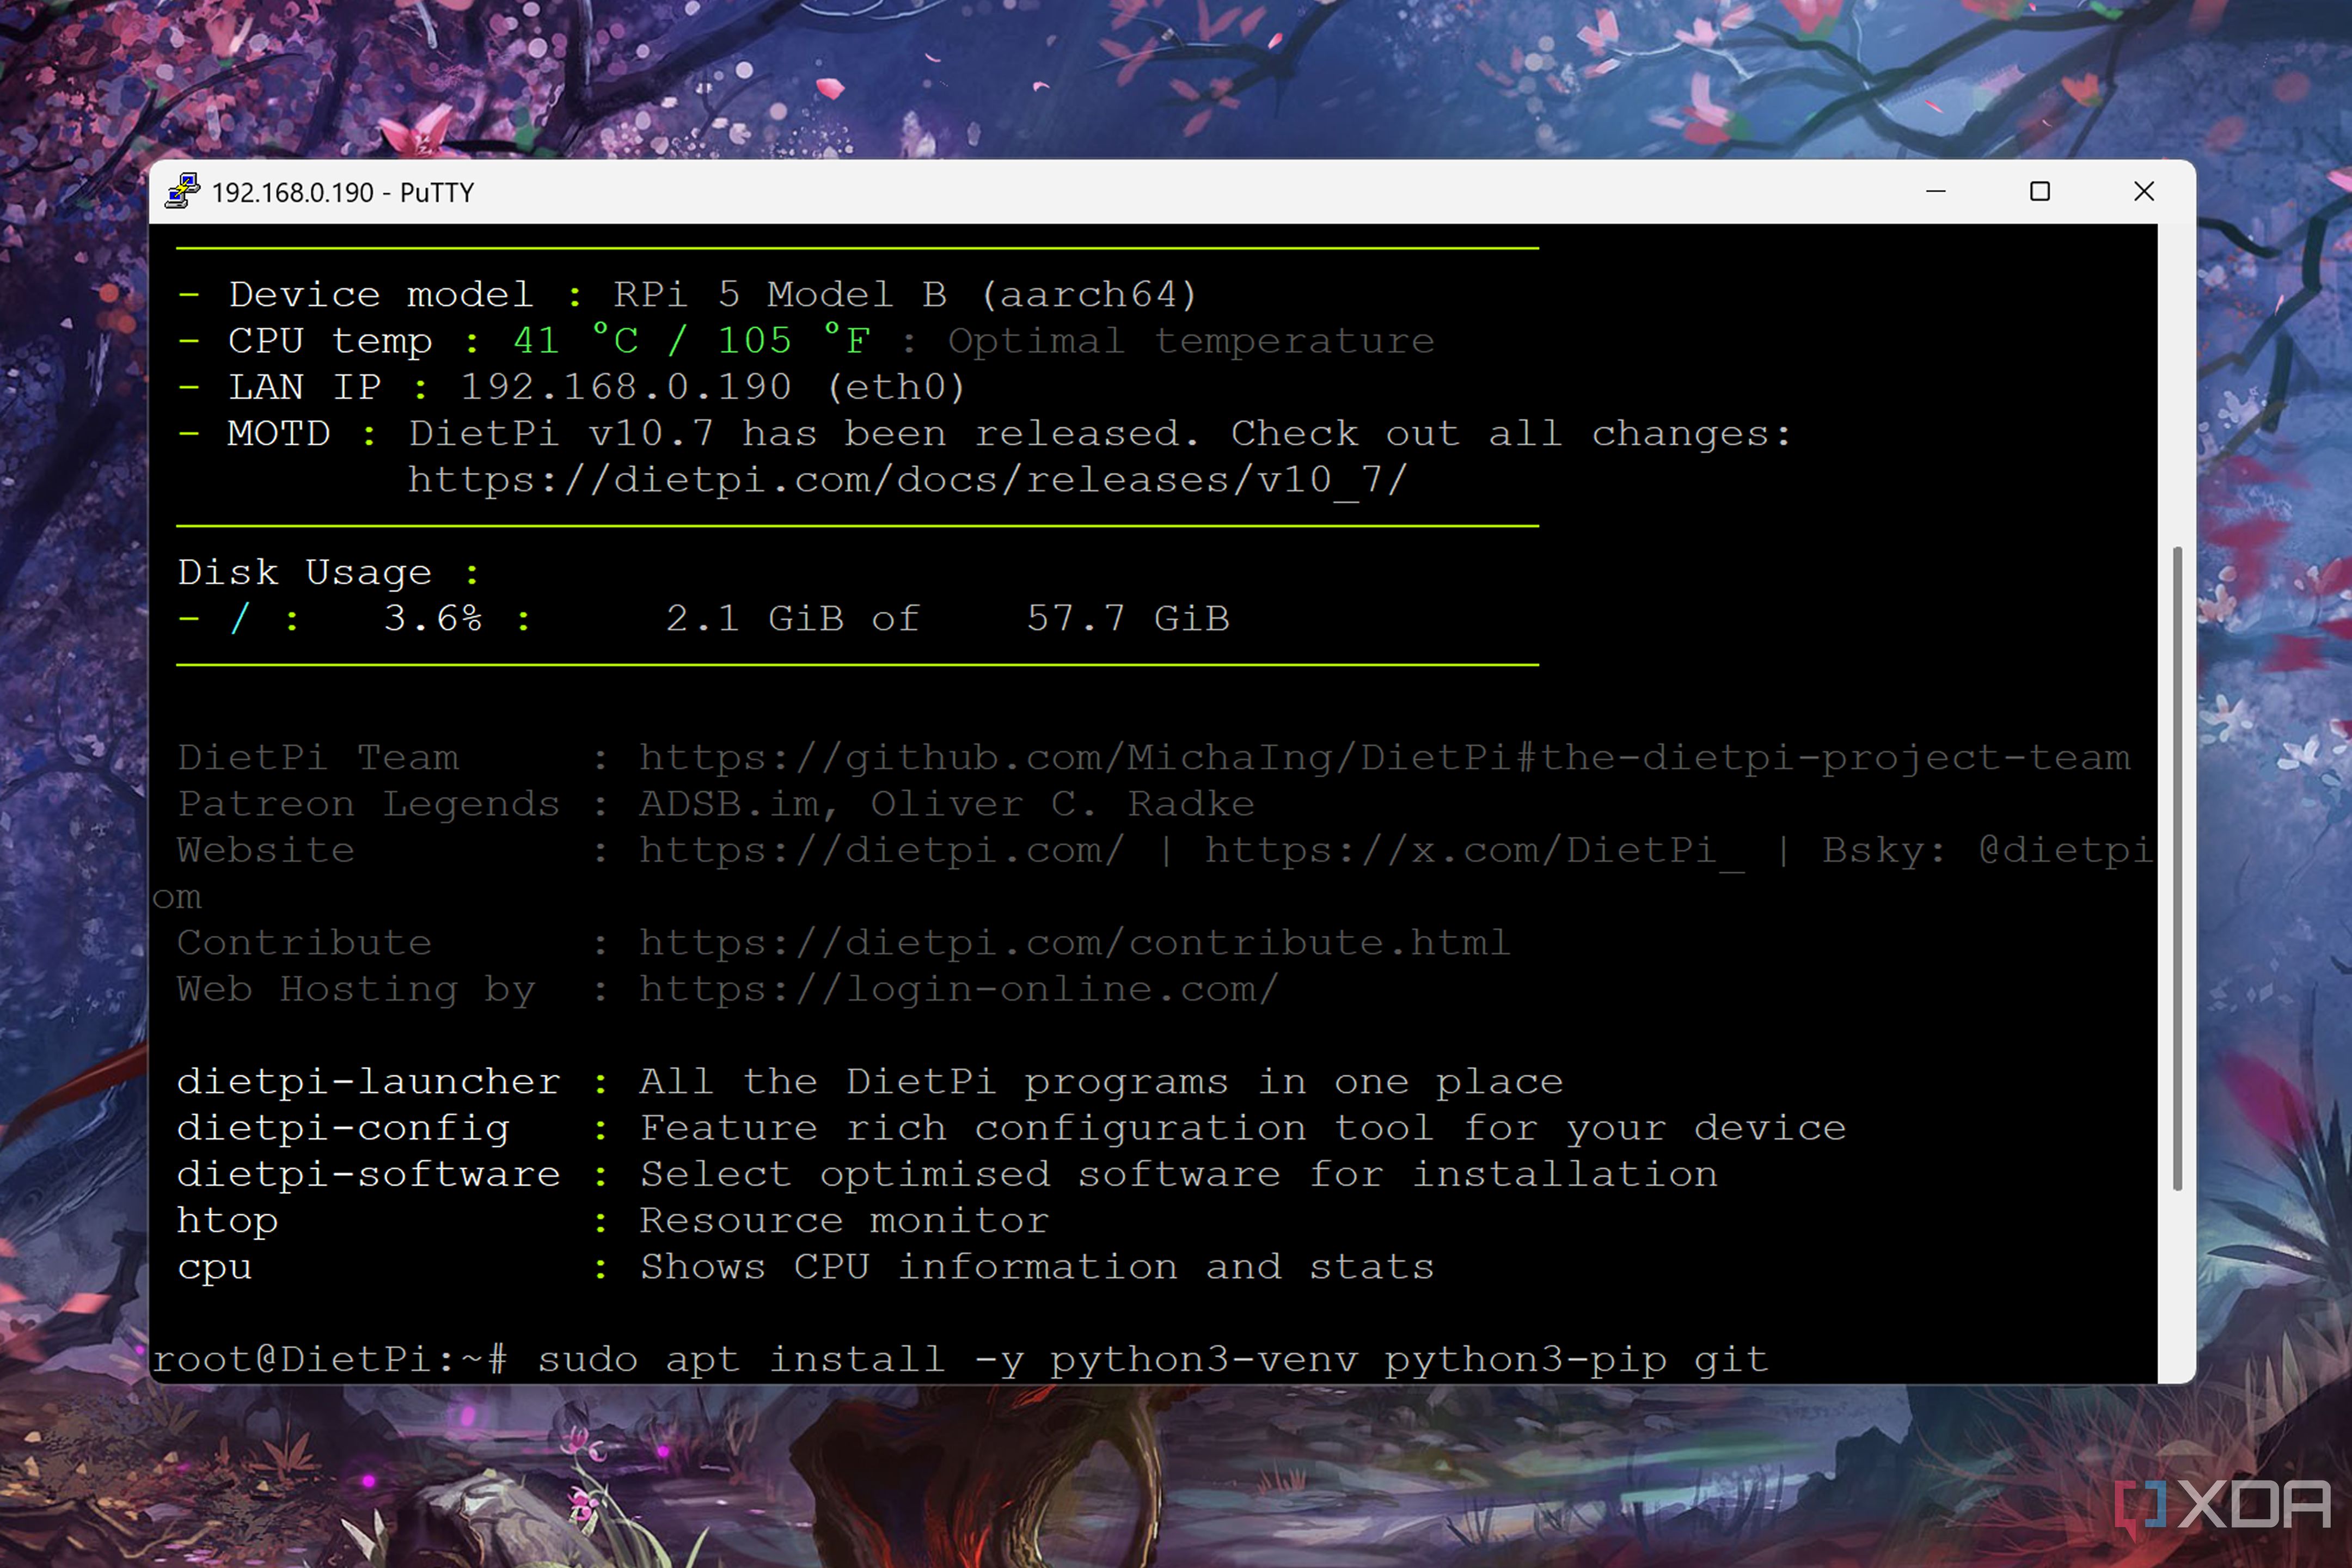Screen dimensions: 2352x1568
Task: Click the LAN IP '192.168.0.190 (eth0)' value
Action: coord(713,387)
